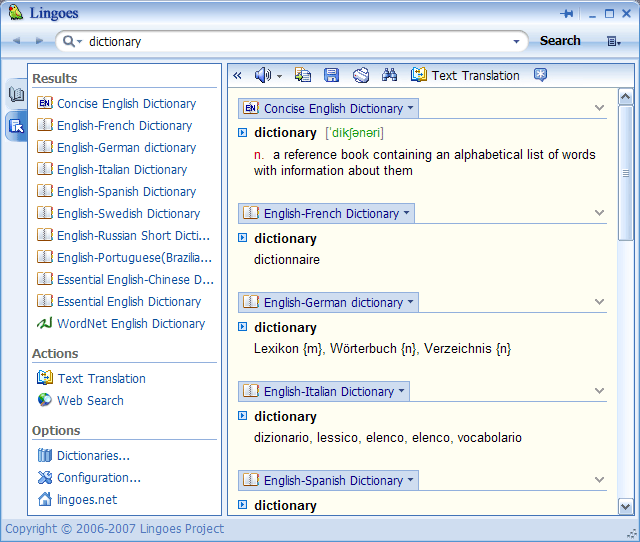This screenshot has width=640, height=542.
Task: Open the search history dropdown arrow
Action: point(517,42)
